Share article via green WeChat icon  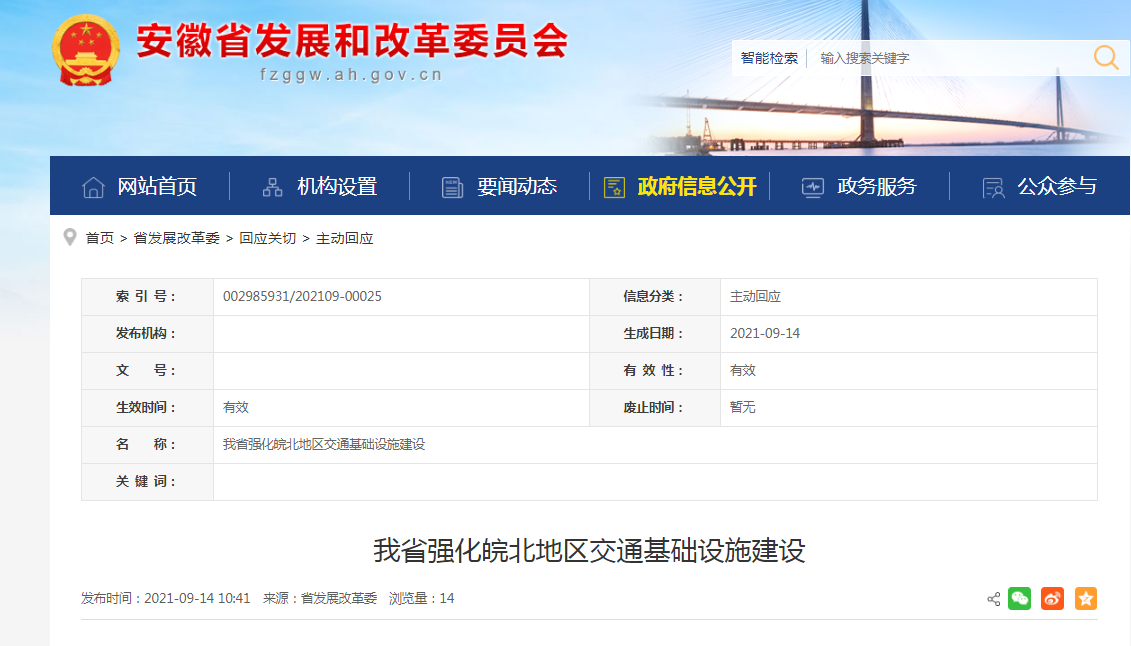1019,598
